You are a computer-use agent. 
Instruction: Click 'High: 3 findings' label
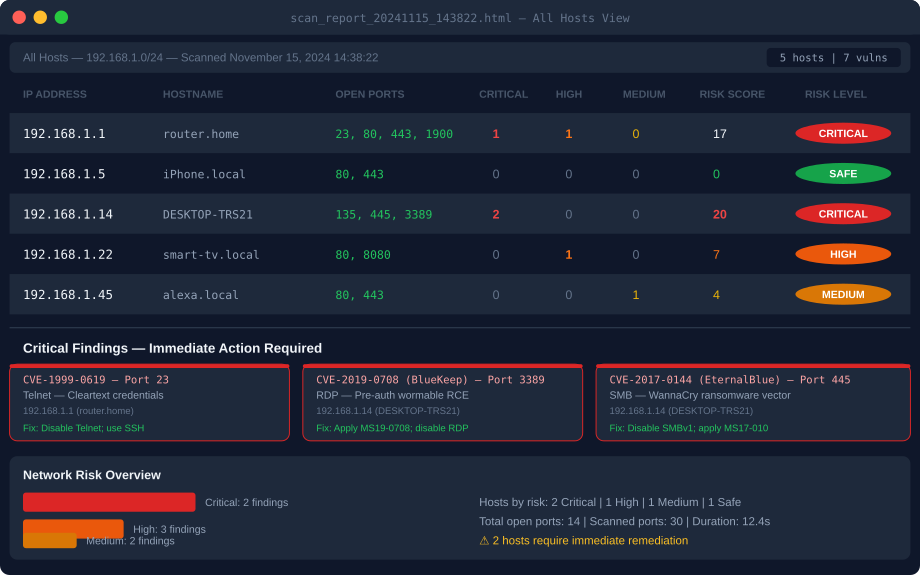click(x=170, y=529)
